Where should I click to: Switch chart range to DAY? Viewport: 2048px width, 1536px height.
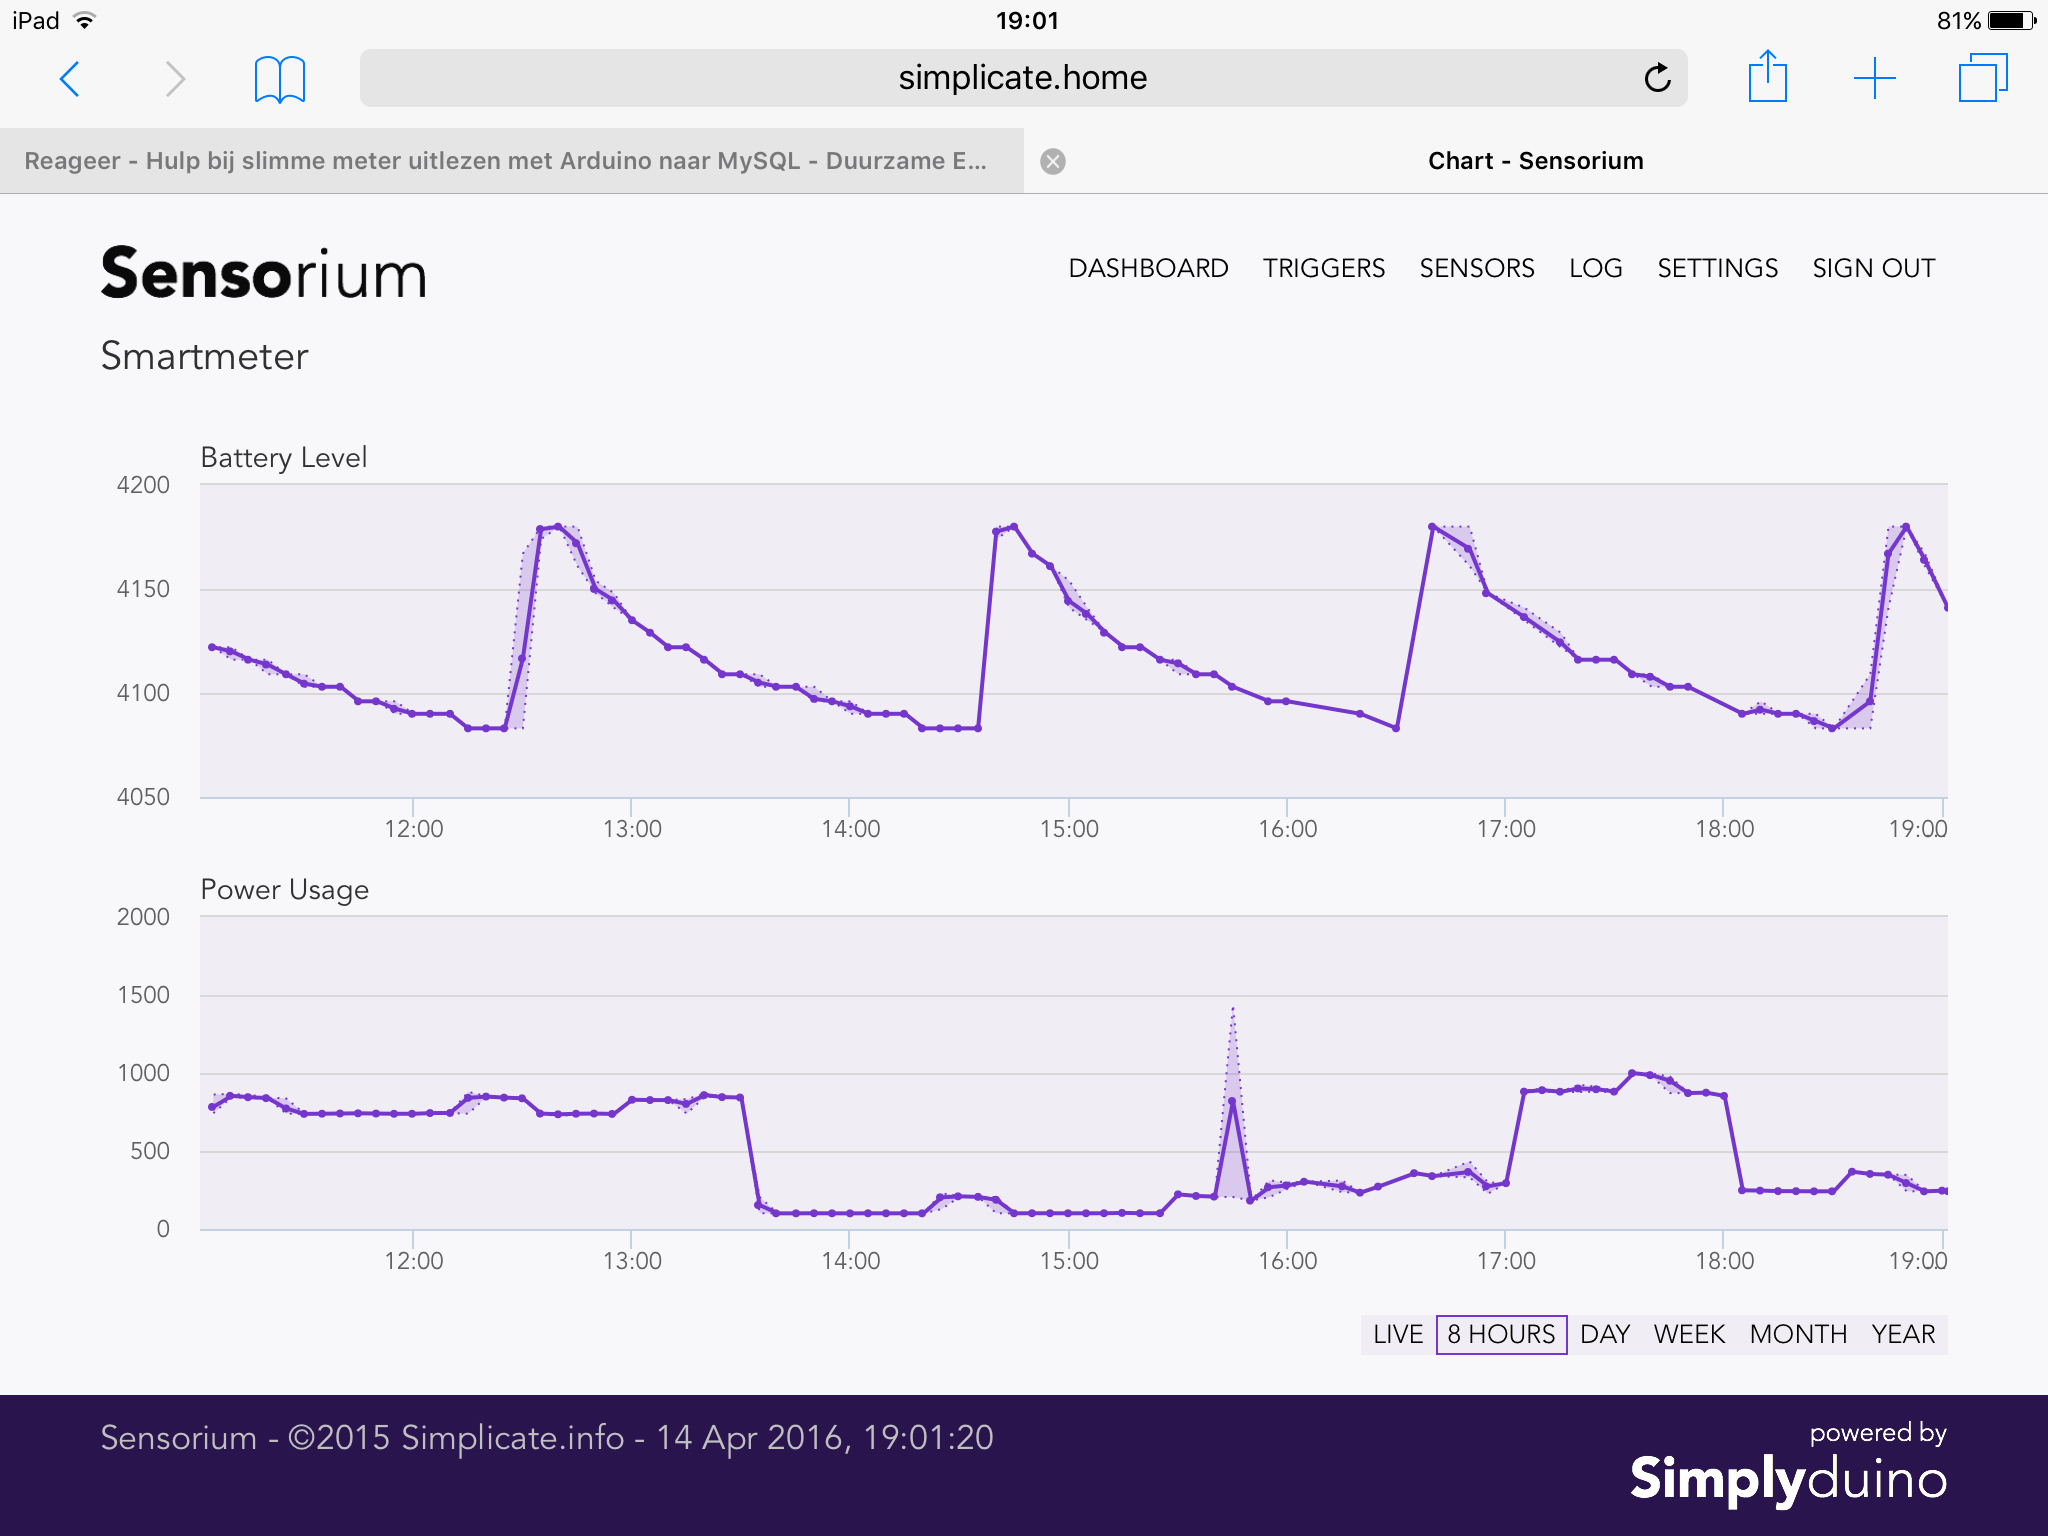point(1604,1334)
